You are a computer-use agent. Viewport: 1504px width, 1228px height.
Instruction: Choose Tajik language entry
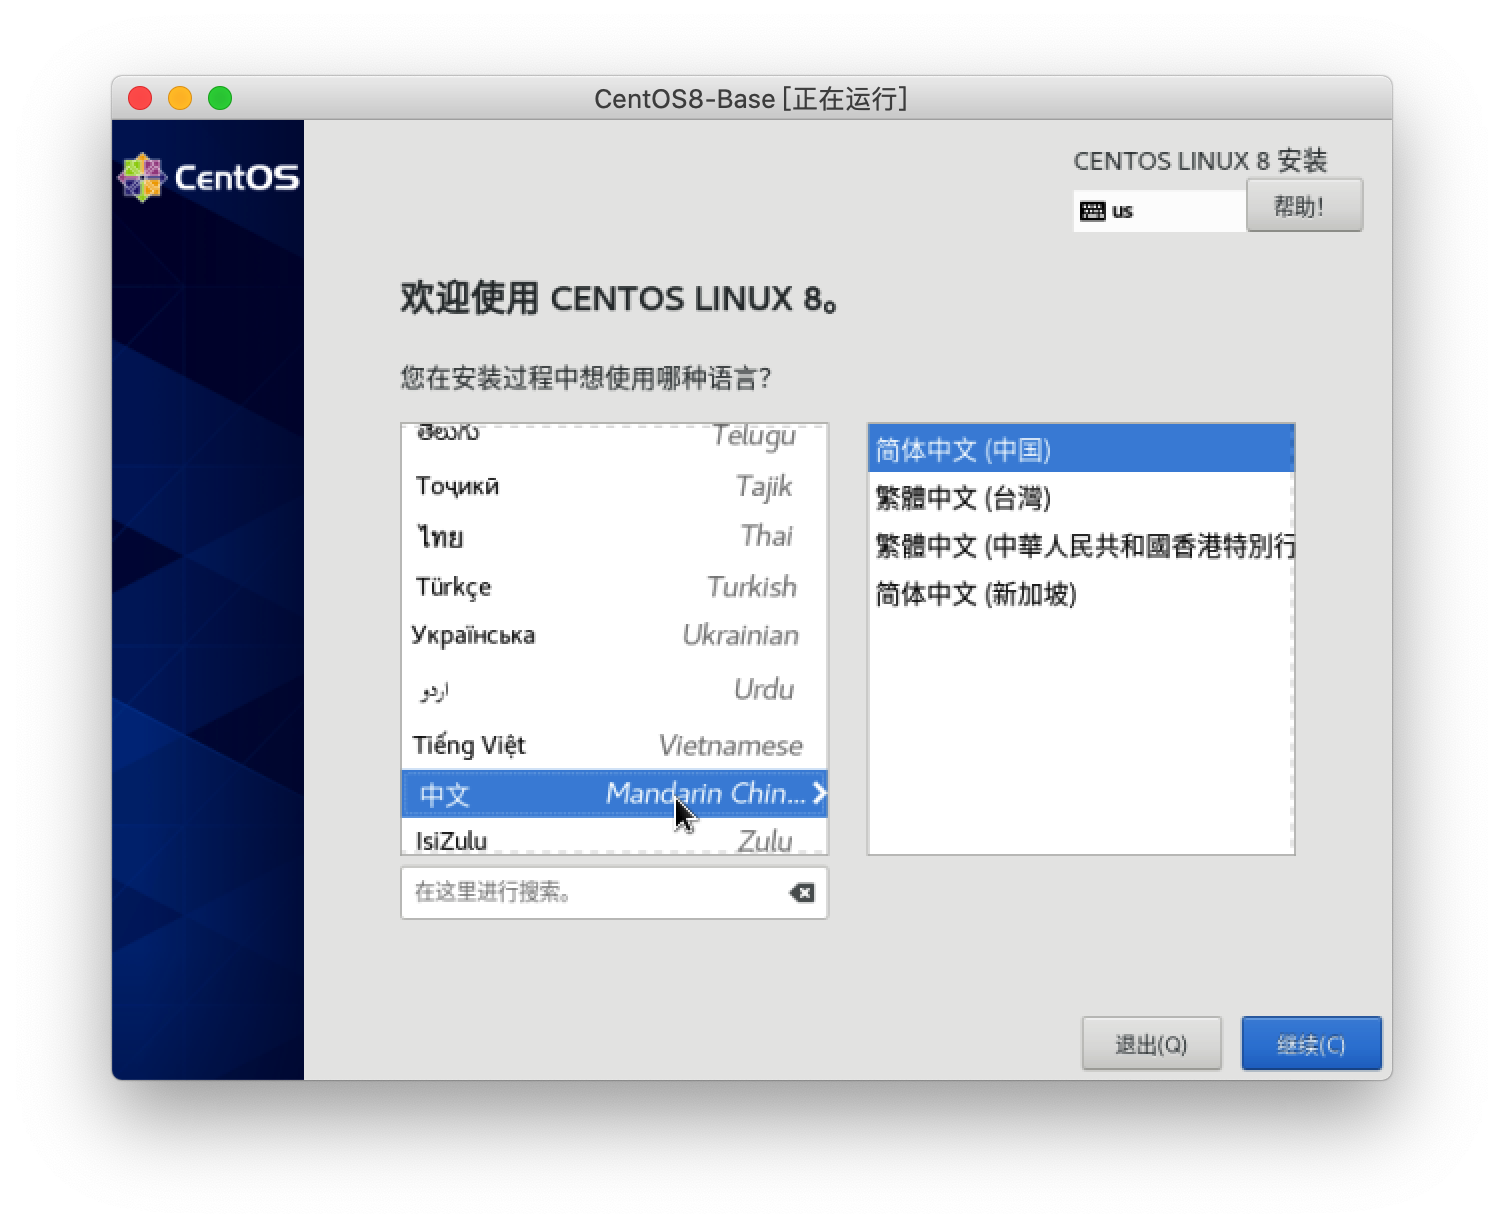point(613,487)
